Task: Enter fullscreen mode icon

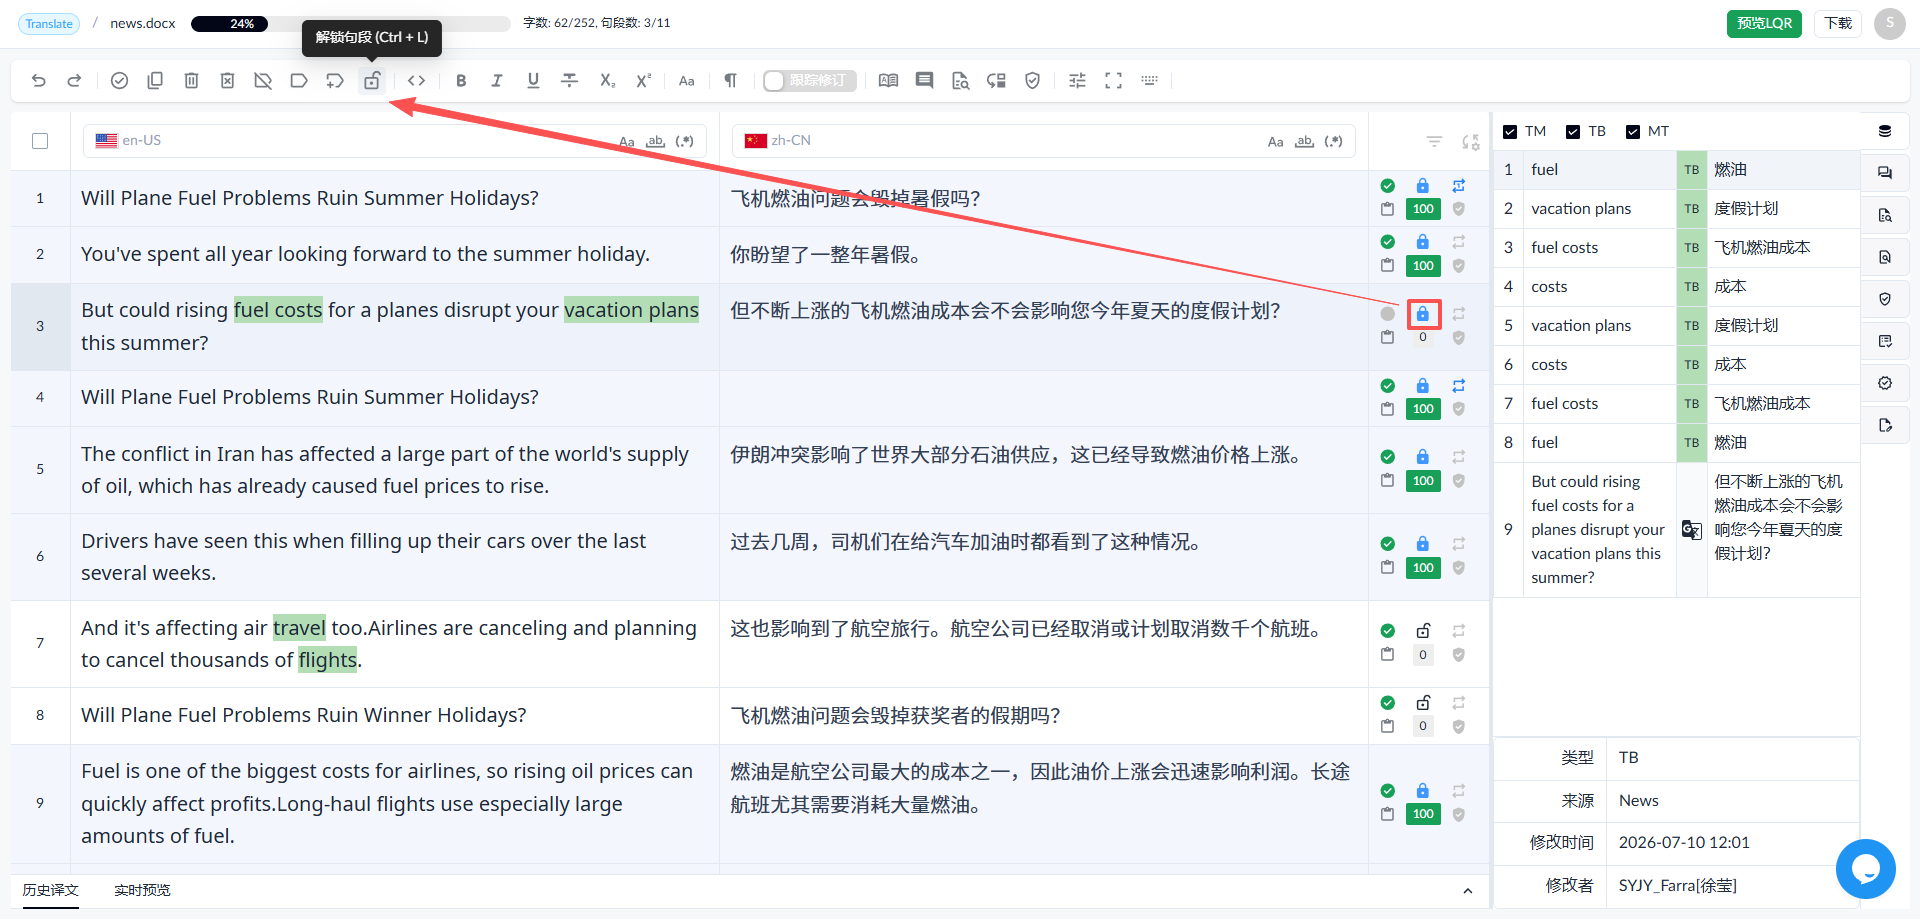Action: 1113,81
